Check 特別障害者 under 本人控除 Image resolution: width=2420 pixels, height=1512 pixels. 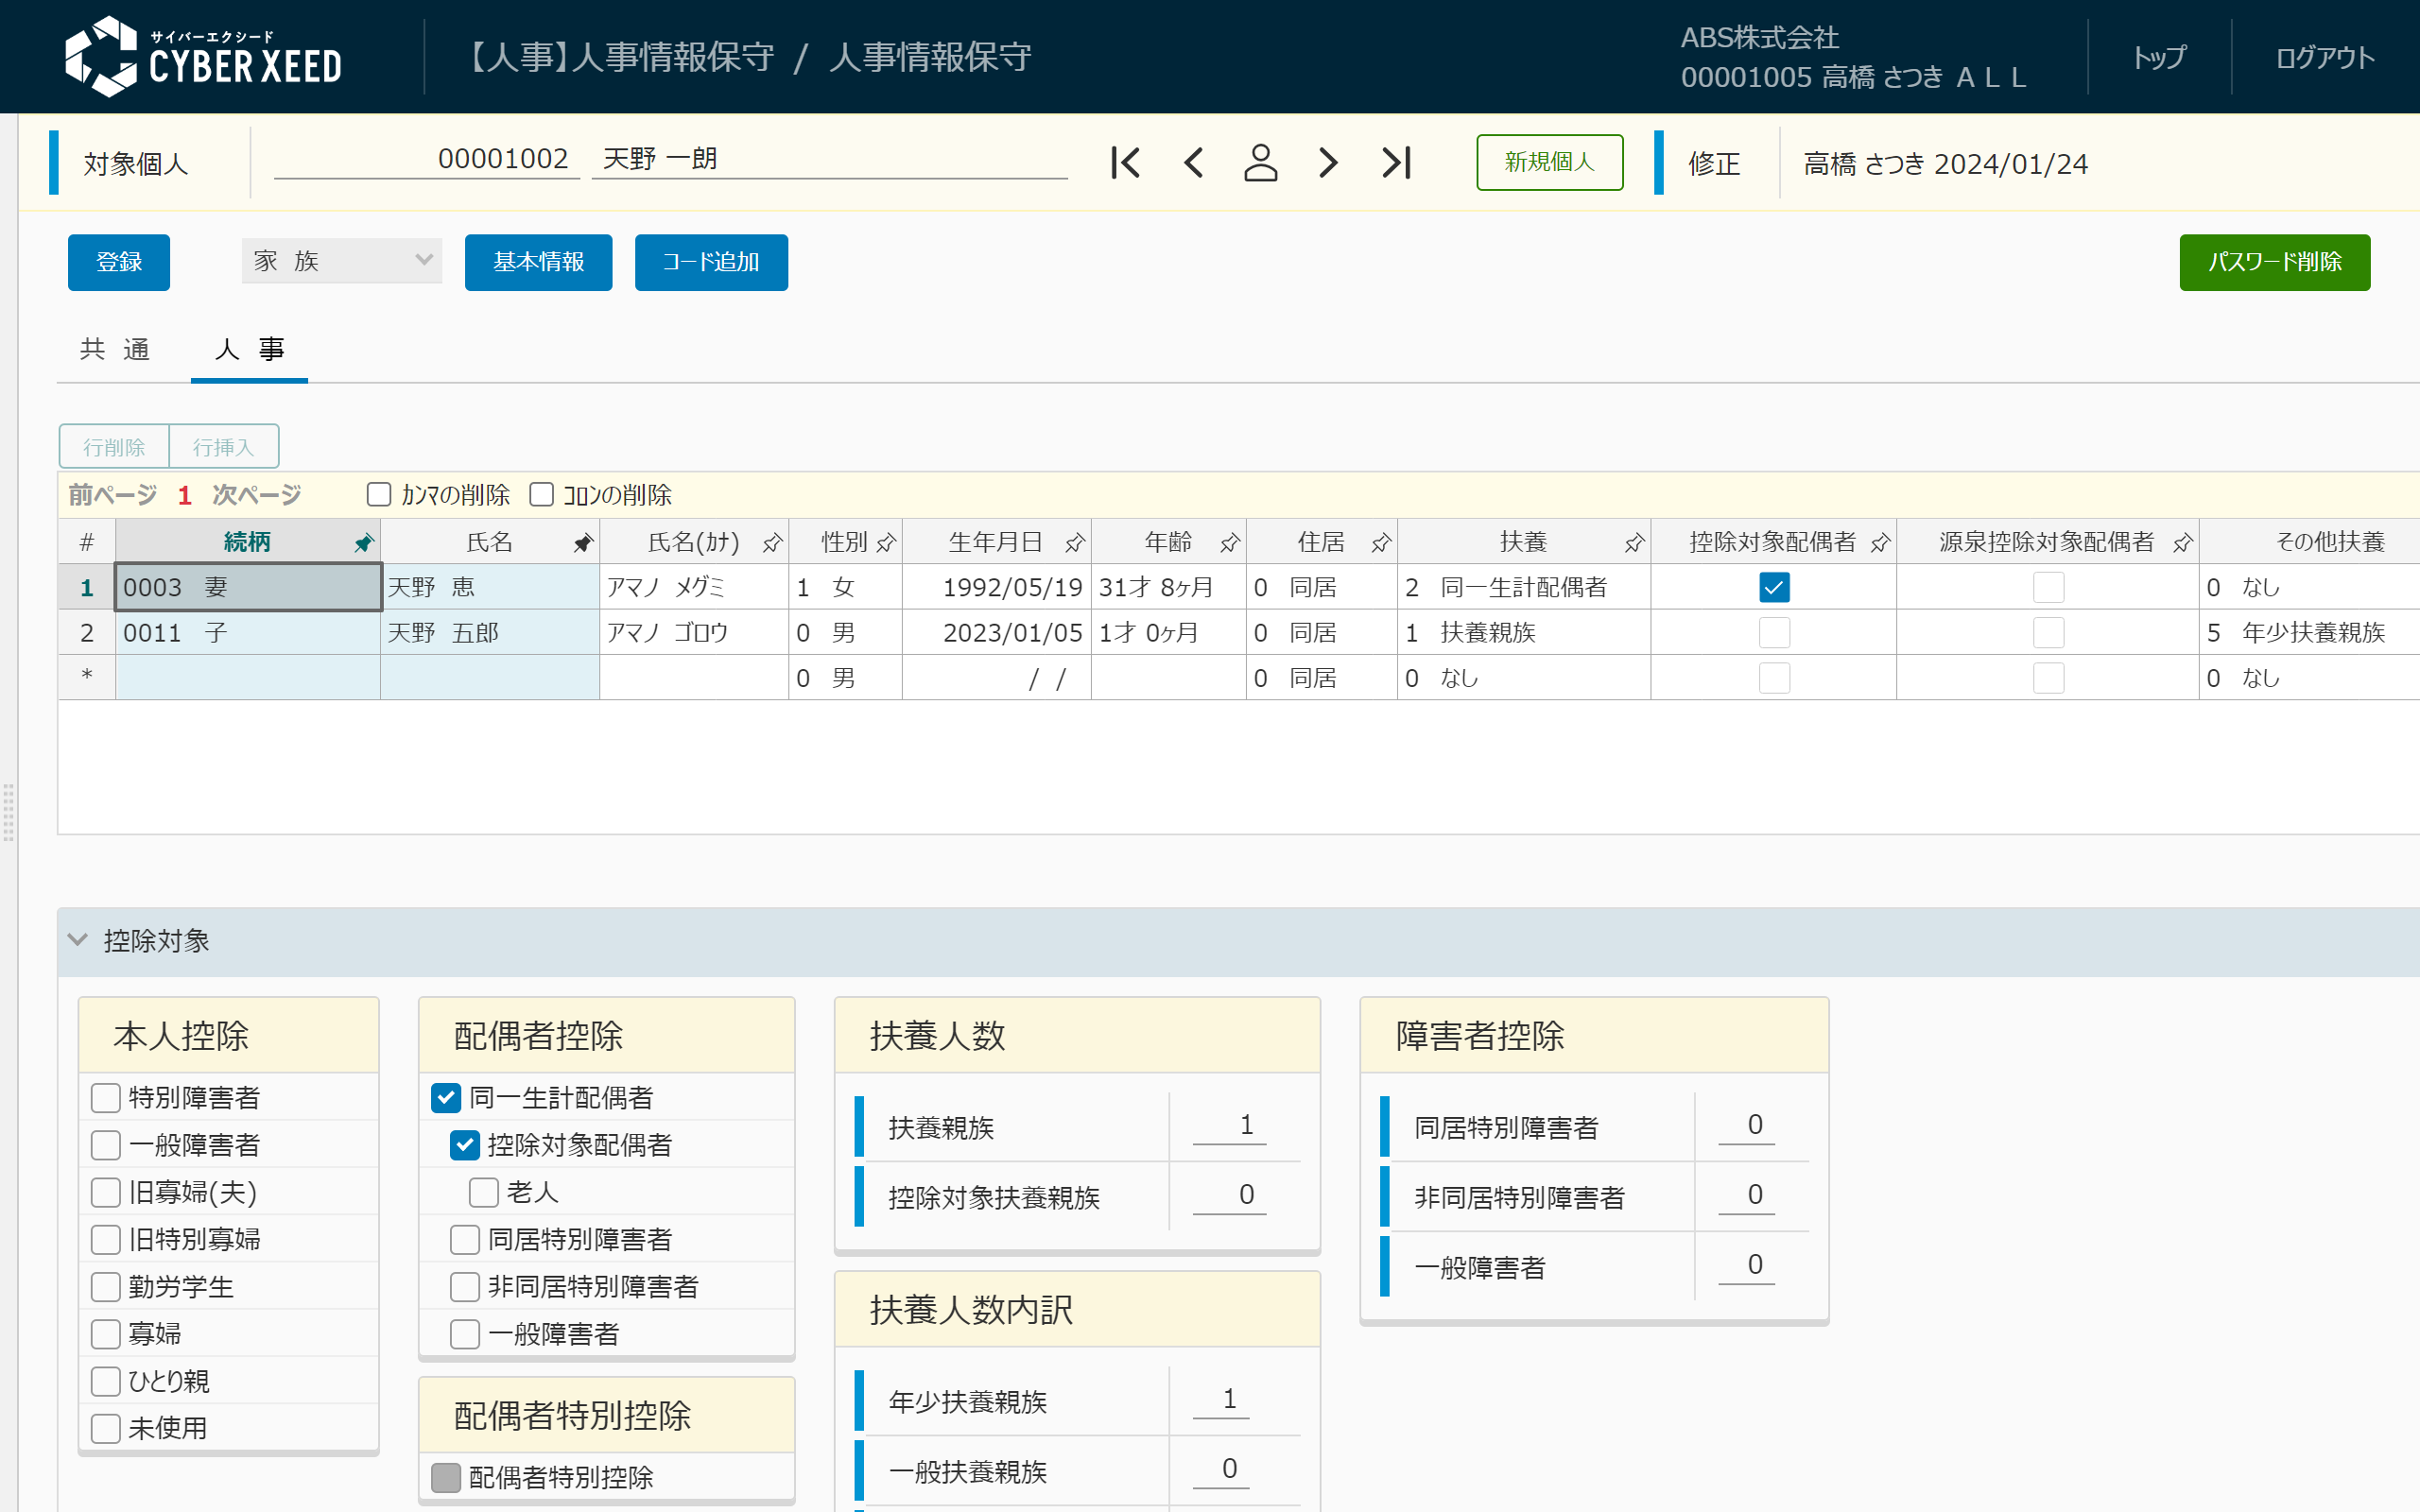click(x=106, y=1098)
